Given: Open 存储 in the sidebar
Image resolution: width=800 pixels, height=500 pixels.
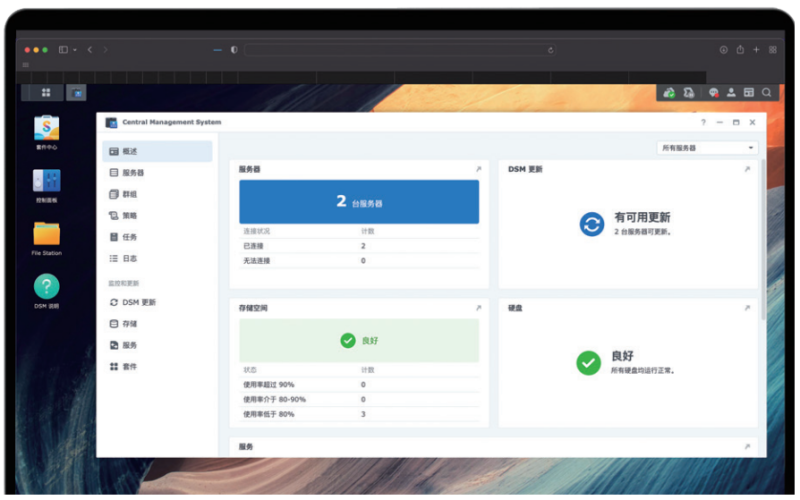Looking at the screenshot, I should (157, 324).
